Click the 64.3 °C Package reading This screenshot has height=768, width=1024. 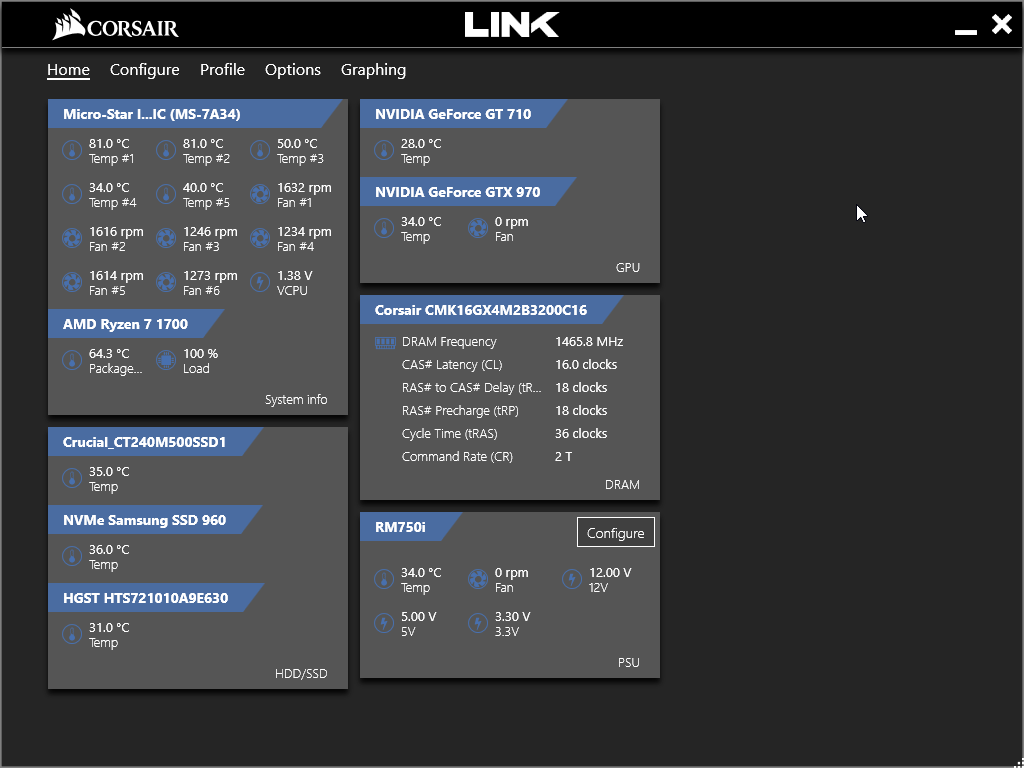109,354
